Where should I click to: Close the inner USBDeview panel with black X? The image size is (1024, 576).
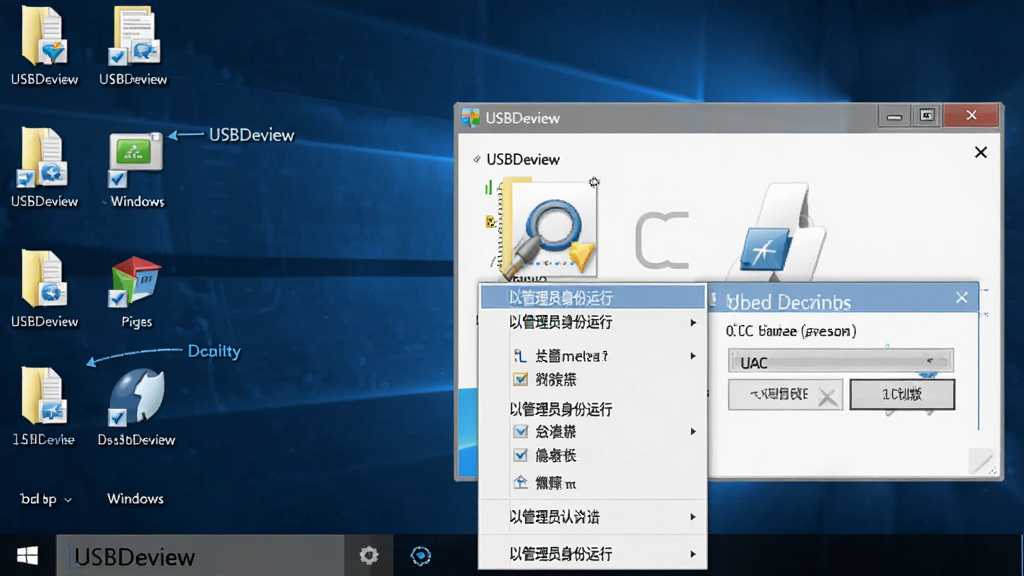pos(981,152)
